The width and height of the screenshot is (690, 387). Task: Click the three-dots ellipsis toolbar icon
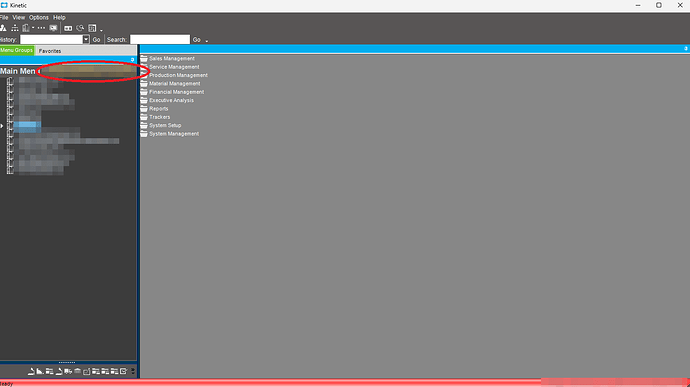(x=41, y=28)
